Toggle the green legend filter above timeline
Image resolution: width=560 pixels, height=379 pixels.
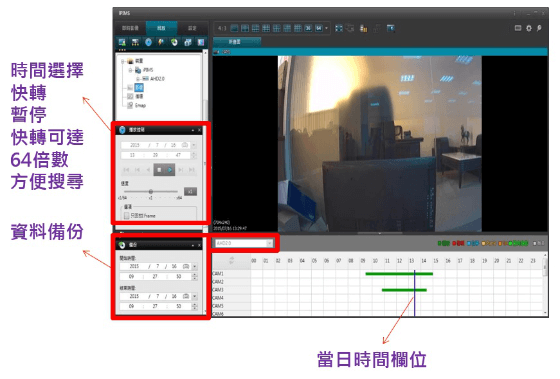point(443,243)
